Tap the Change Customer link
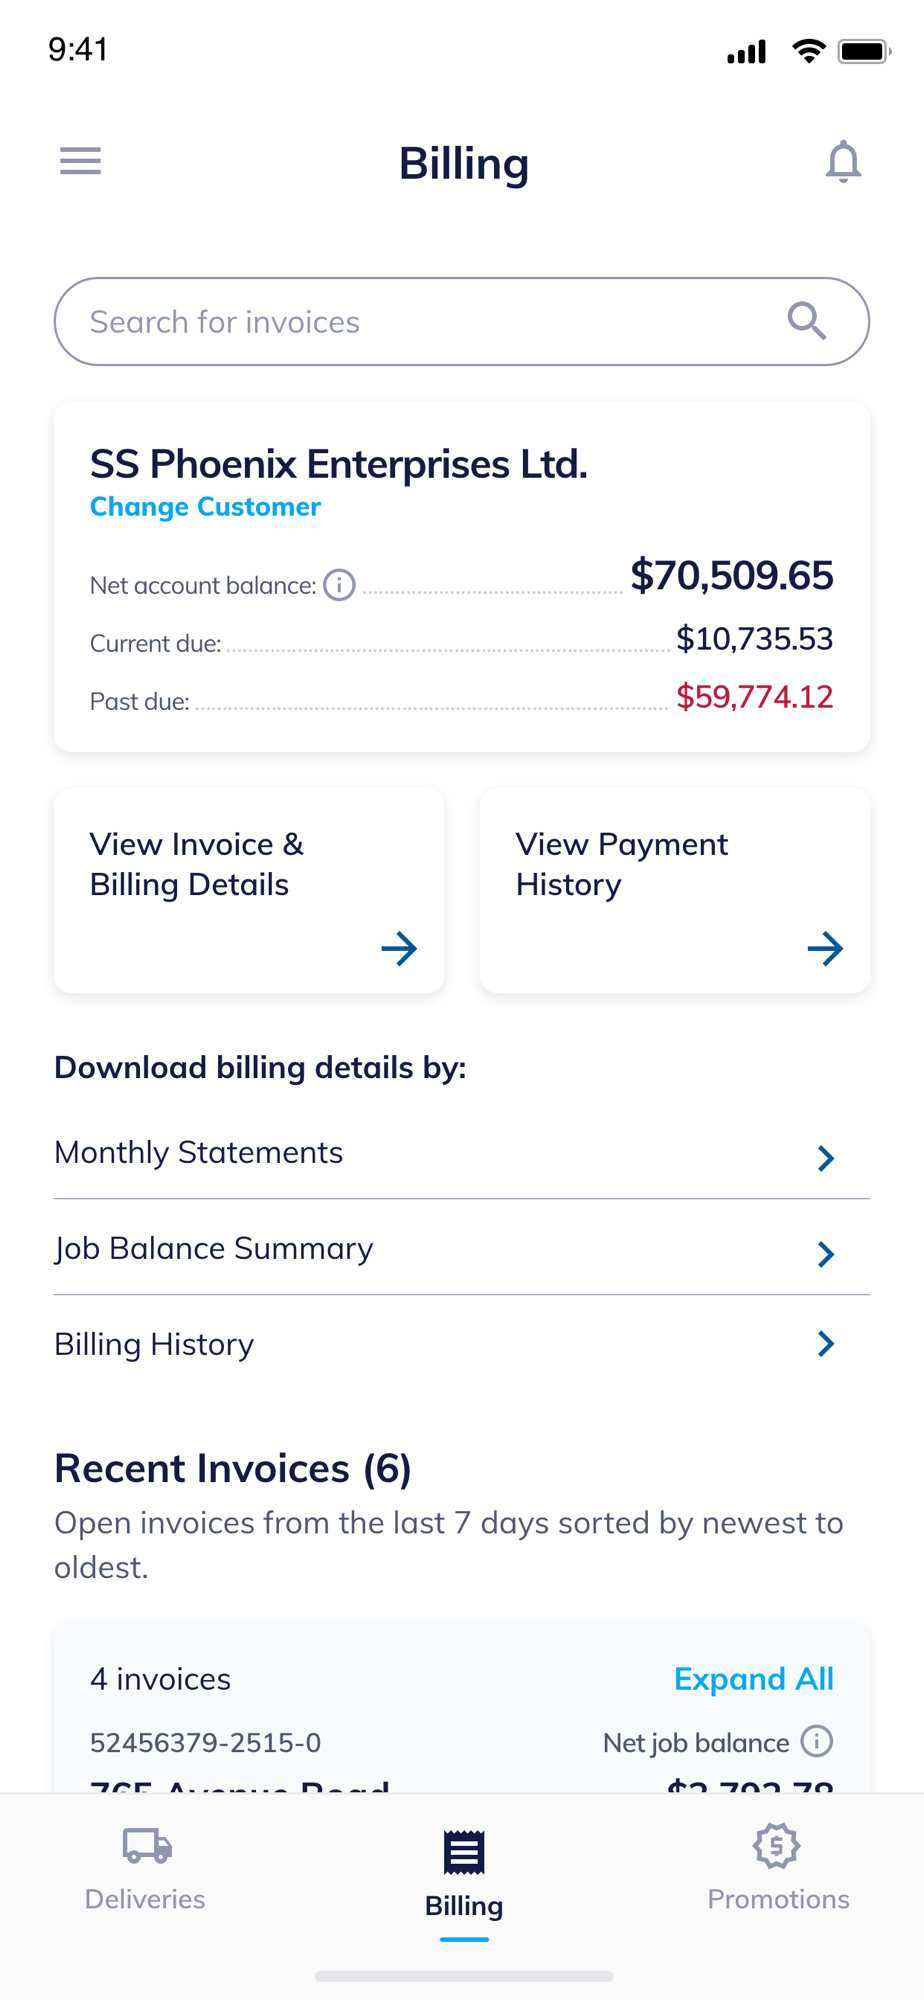Viewport: 924px width, 2000px height. (205, 507)
